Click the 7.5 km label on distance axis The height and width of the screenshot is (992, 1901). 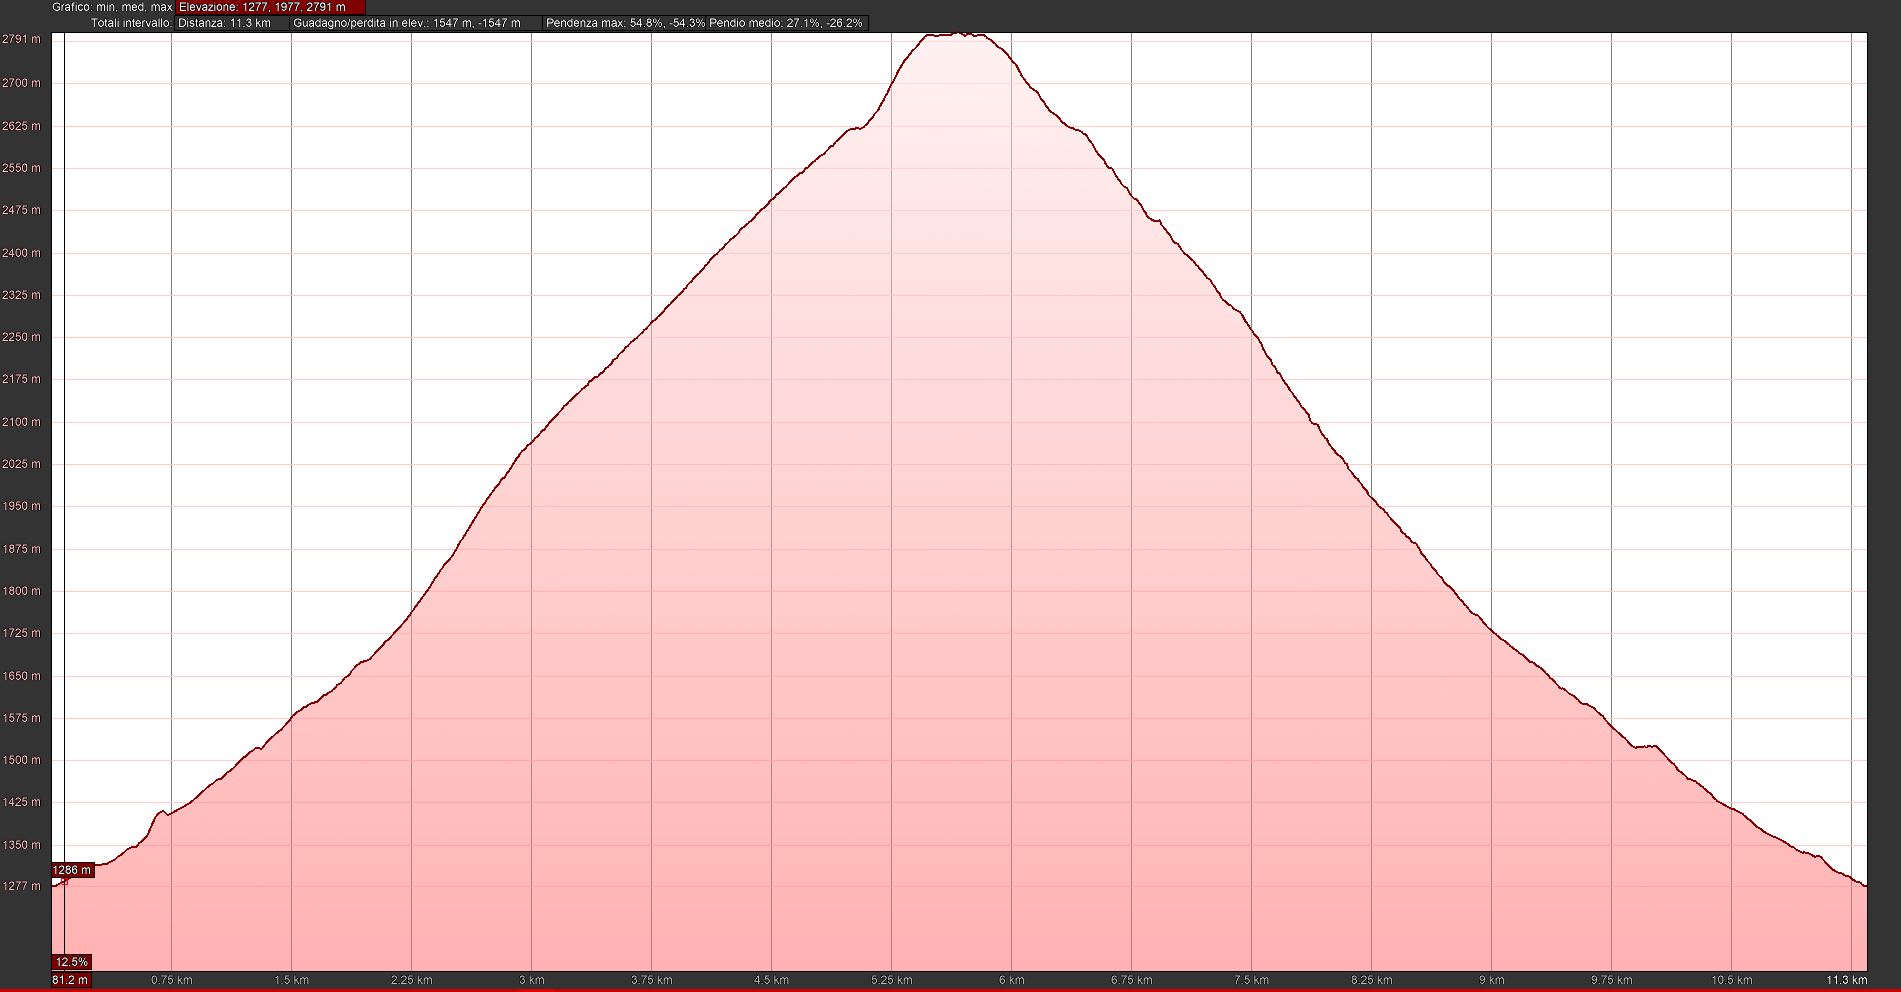pos(1251,980)
